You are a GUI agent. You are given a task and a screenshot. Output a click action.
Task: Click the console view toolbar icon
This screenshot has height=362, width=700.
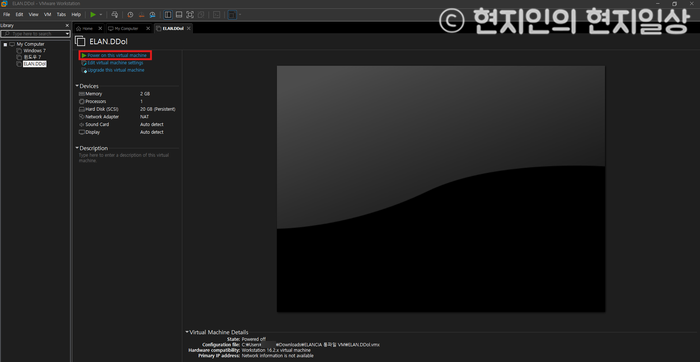click(217, 15)
